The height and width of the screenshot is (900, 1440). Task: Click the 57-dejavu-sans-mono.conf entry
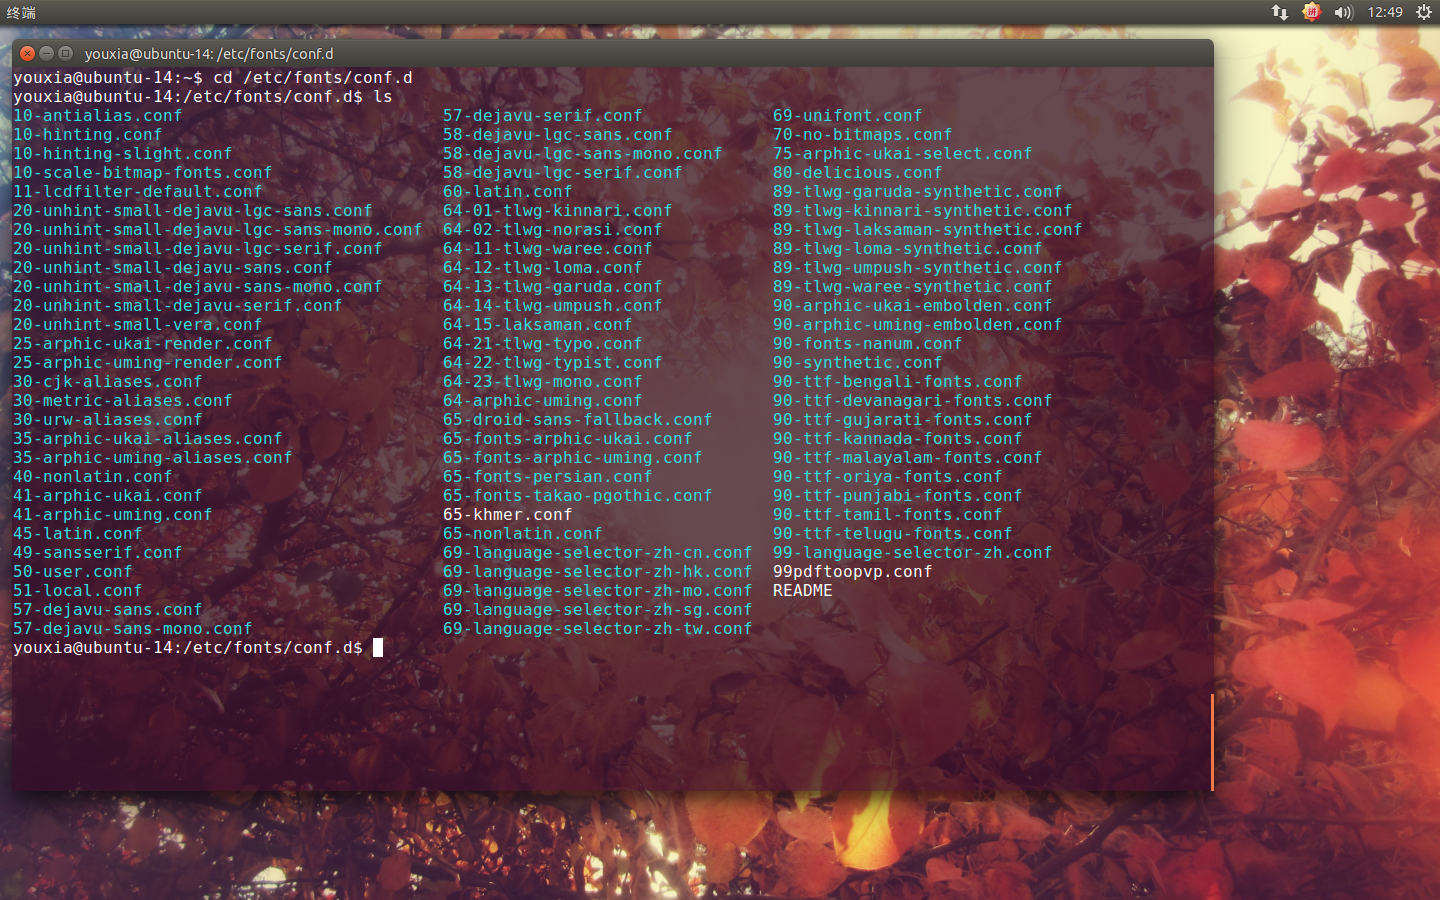pos(133,629)
